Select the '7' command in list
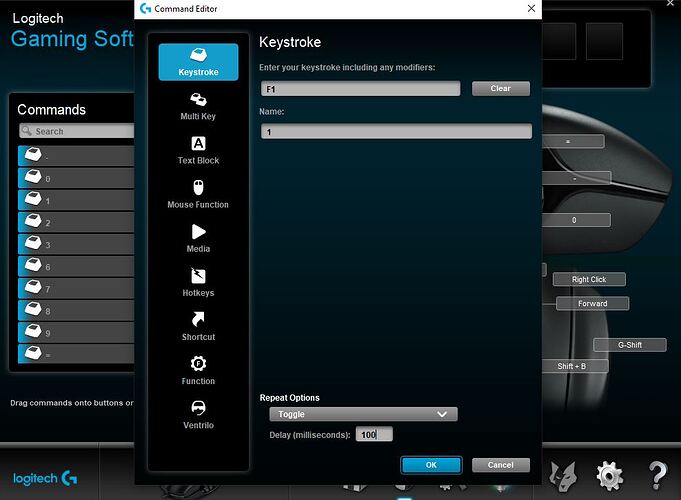Viewport: 681px width, 500px height. tap(76, 288)
